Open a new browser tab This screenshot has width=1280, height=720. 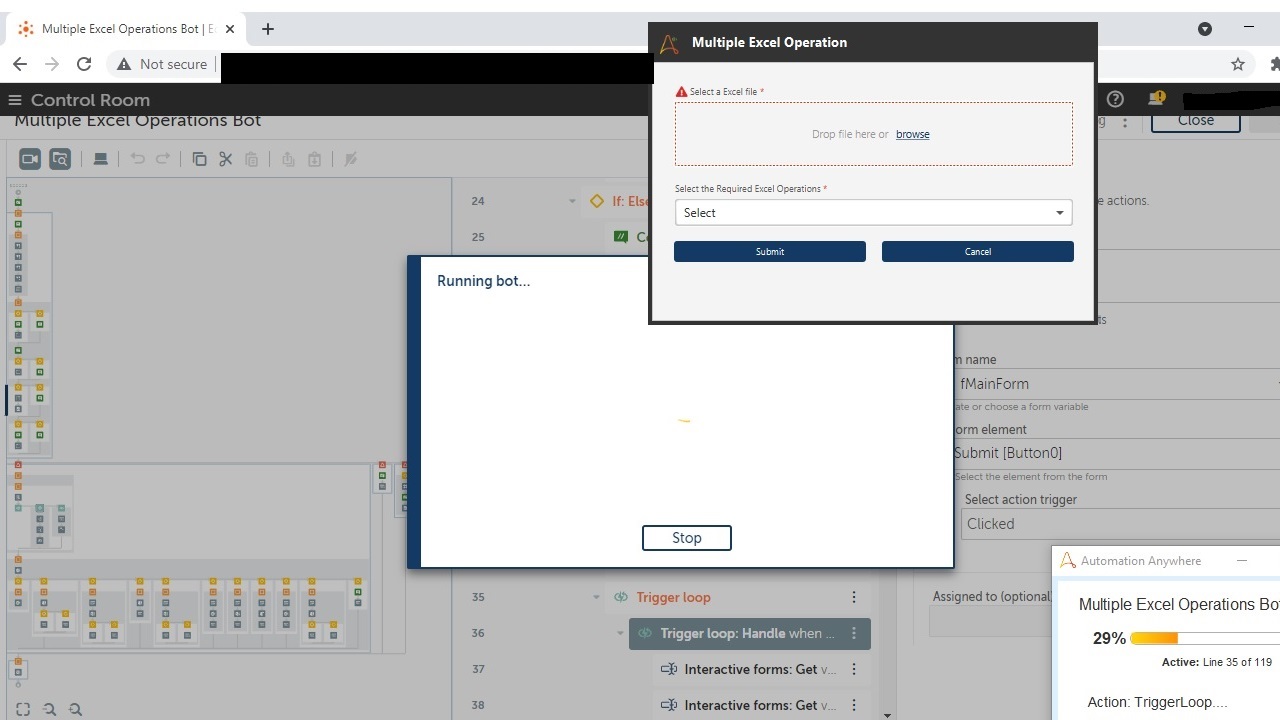pyautogui.click(x=267, y=29)
